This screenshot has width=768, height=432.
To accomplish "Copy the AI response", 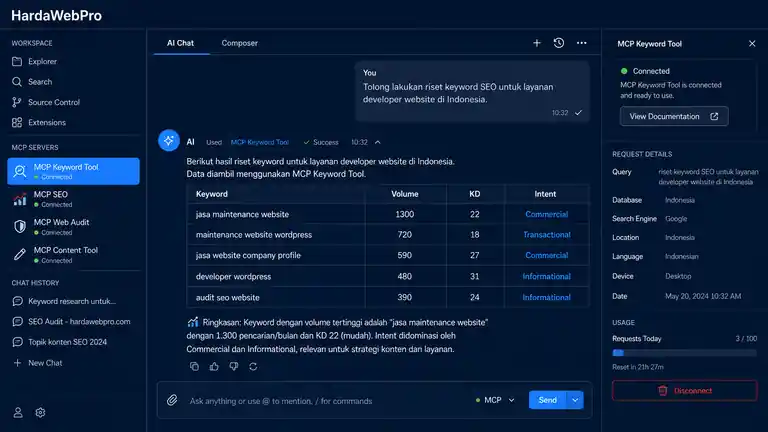I will 194,366.
